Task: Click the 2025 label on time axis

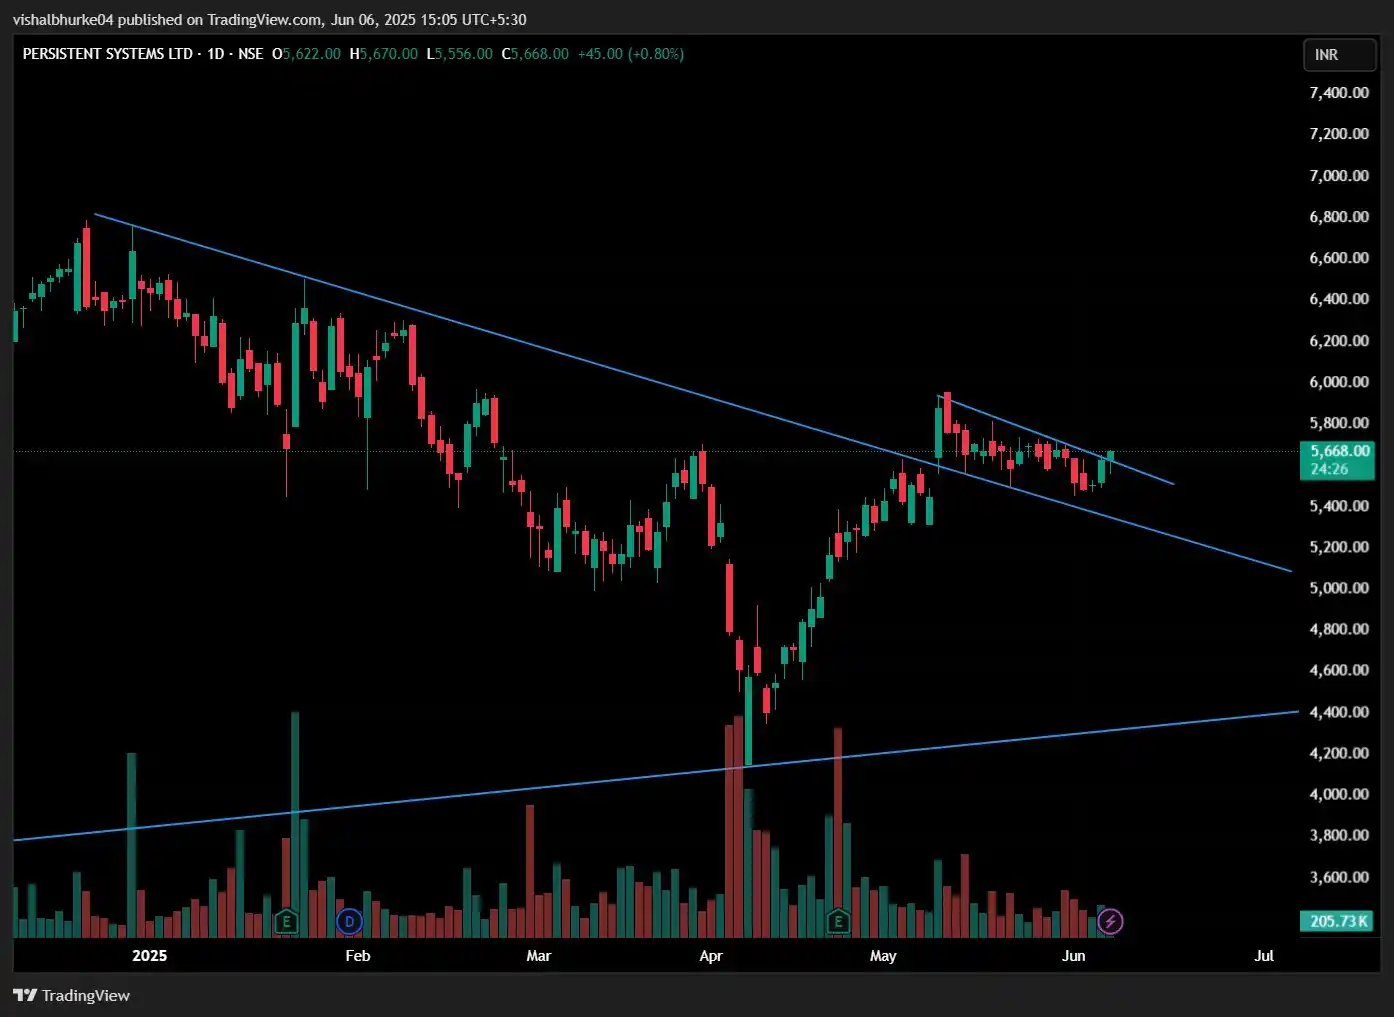Action: [x=150, y=955]
